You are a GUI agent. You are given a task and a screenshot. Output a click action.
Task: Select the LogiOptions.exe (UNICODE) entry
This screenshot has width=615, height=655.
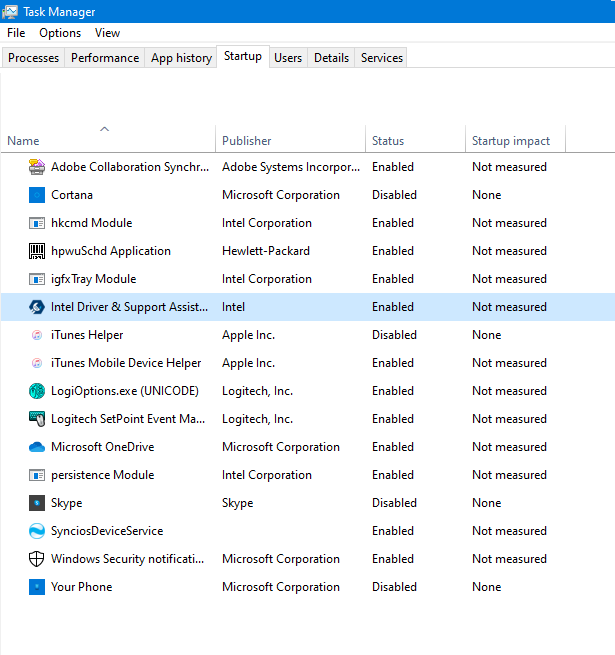click(x=125, y=391)
